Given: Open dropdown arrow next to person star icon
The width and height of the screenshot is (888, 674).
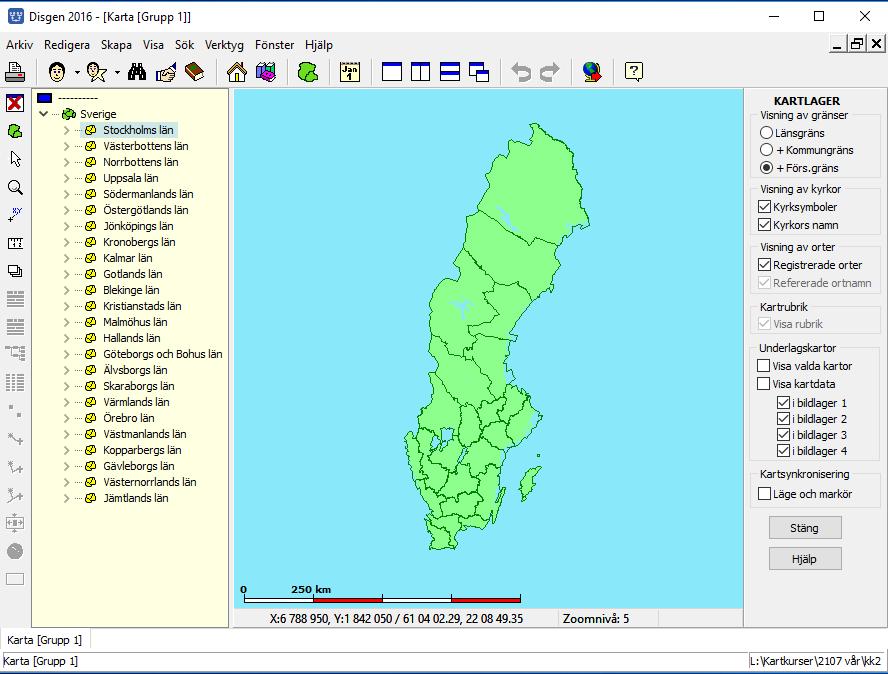Looking at the screenshot, I should click(x=117, y=72).
